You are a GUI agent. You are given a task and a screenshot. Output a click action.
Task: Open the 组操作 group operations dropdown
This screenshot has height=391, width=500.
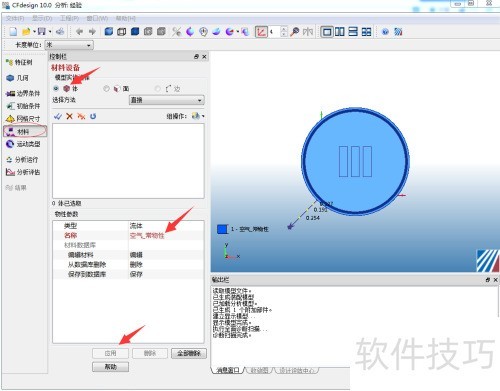tap(198, 116)
